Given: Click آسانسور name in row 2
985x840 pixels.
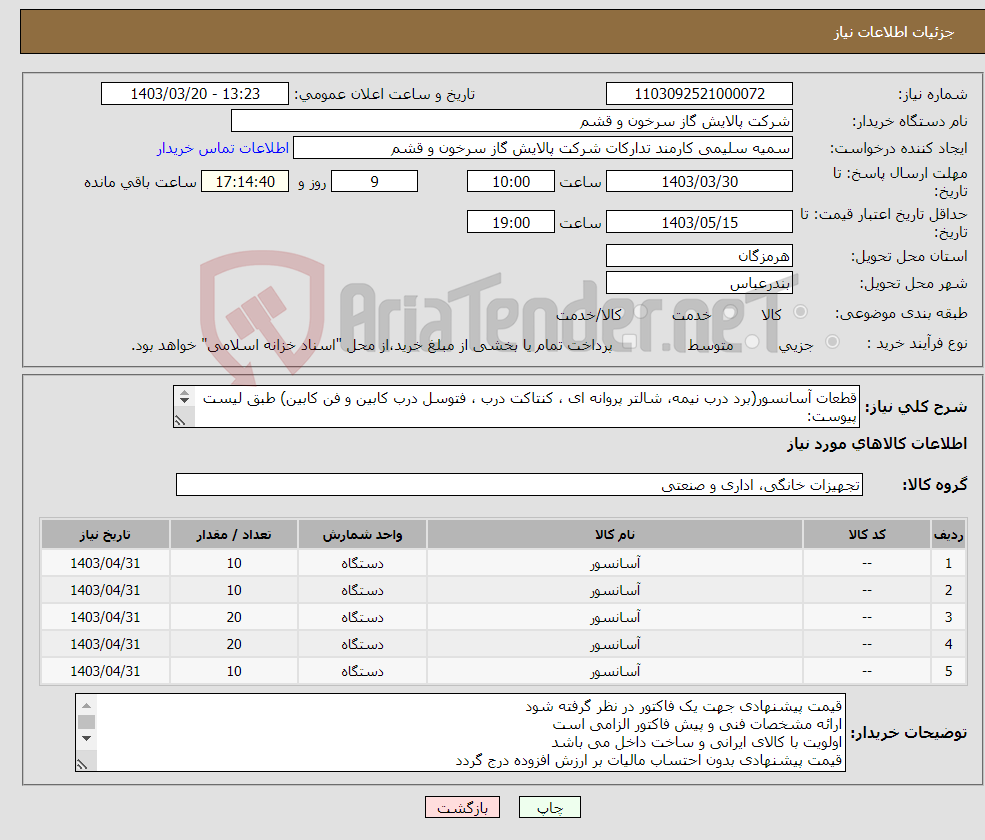Looking at the screenshot, I should tap(615, 591).
